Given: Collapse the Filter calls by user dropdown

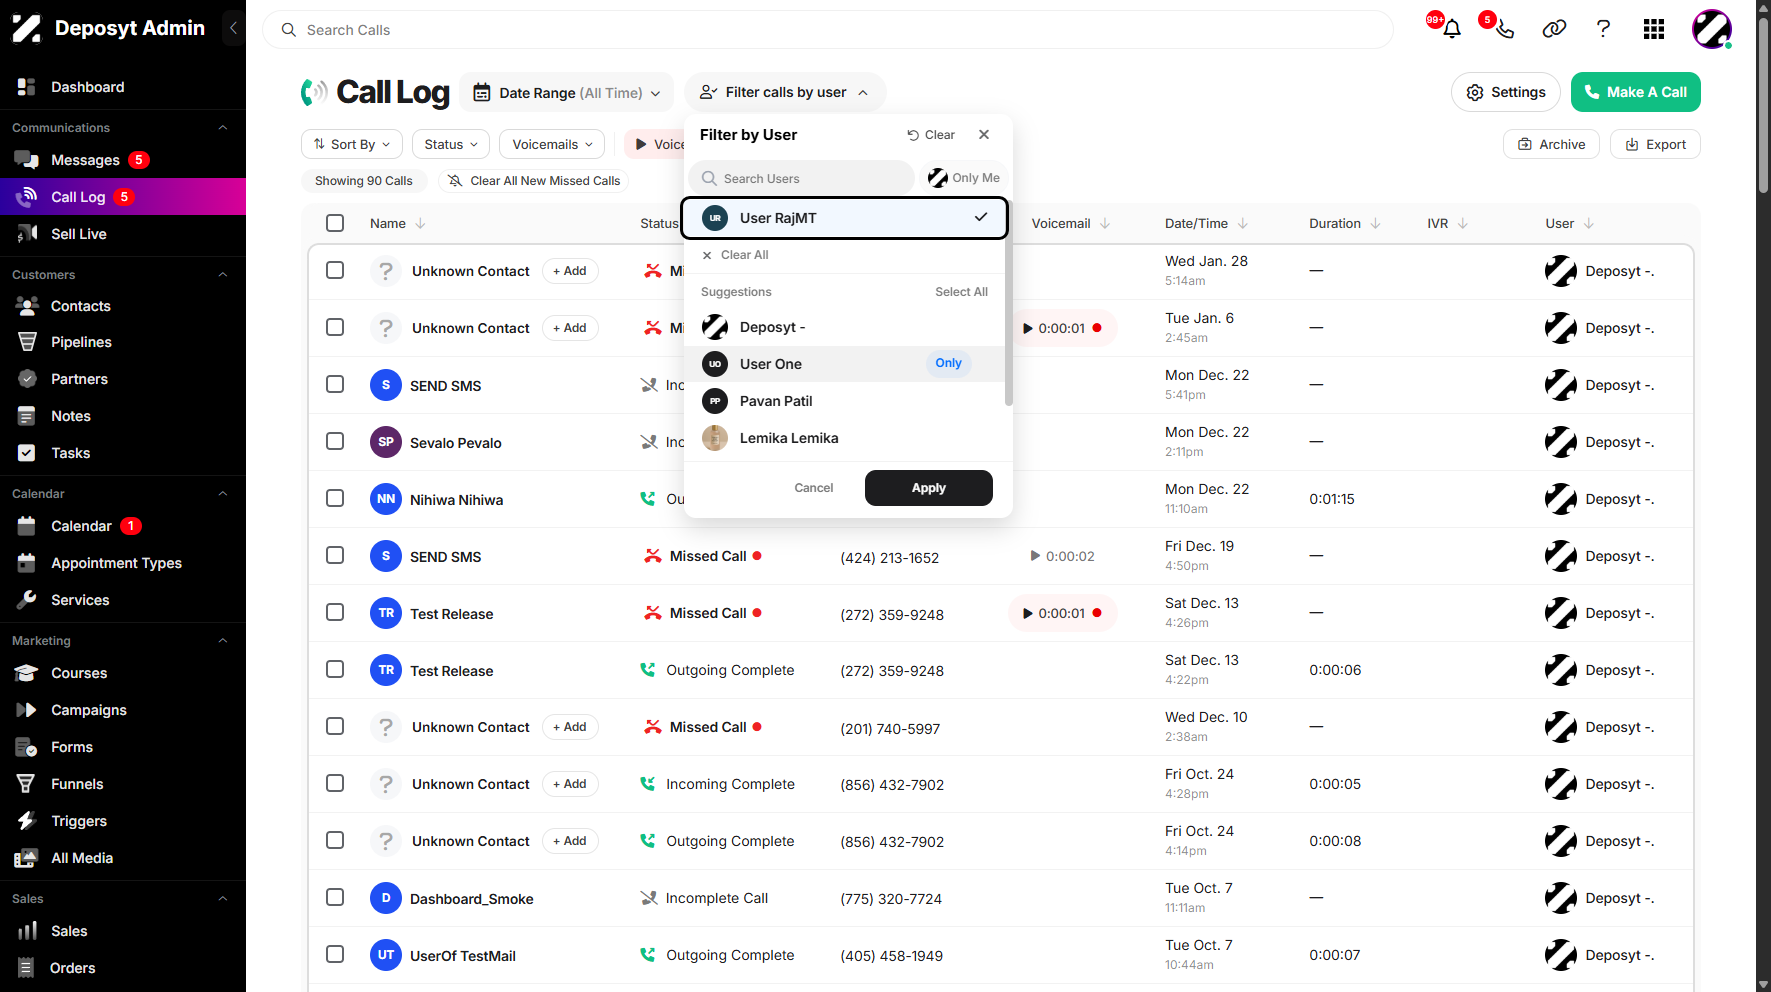Looking at the screenshot, I should click(785, 92).
